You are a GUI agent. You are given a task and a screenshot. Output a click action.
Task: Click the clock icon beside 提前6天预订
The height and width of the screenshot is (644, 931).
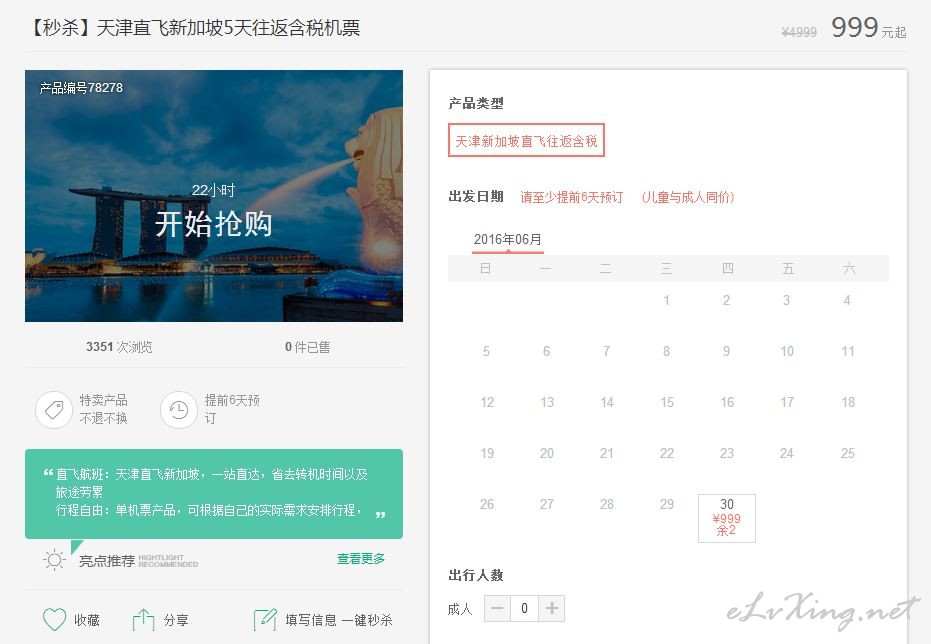pyautogui.click(x=179, y=410)
